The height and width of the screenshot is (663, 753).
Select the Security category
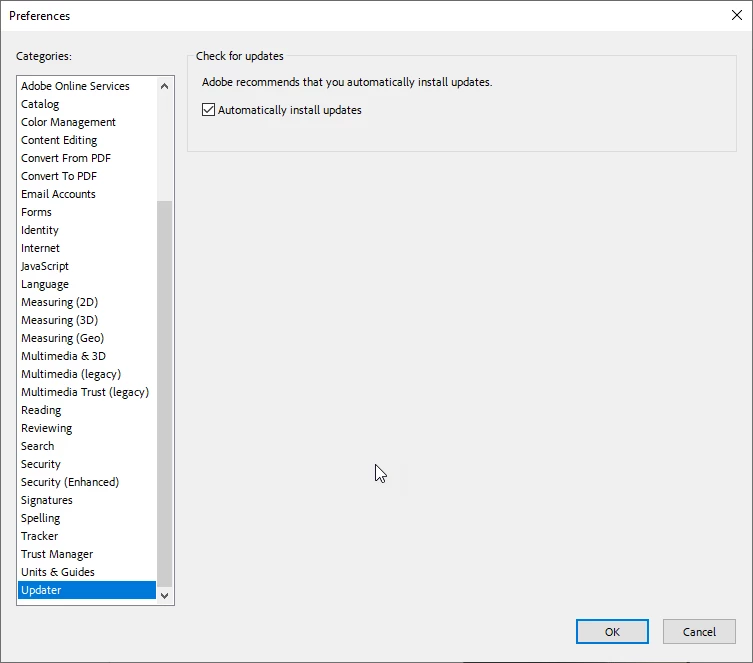tap(87, 464)
